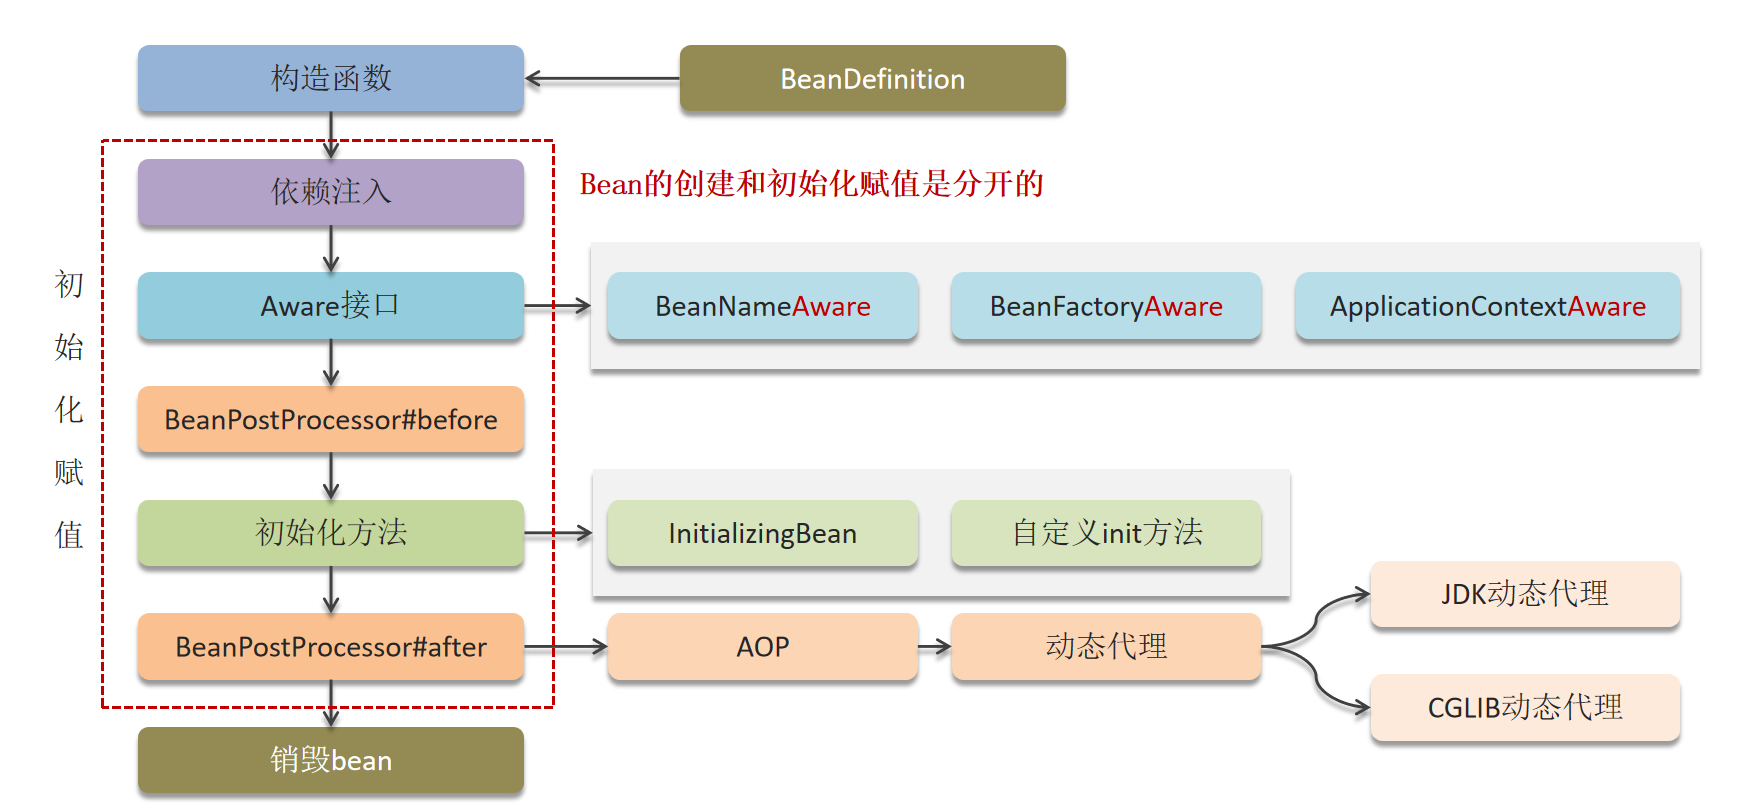This screenshot has width=1744, height=811.
Task: Select the Aware接口 box
Action: point(330,306)
